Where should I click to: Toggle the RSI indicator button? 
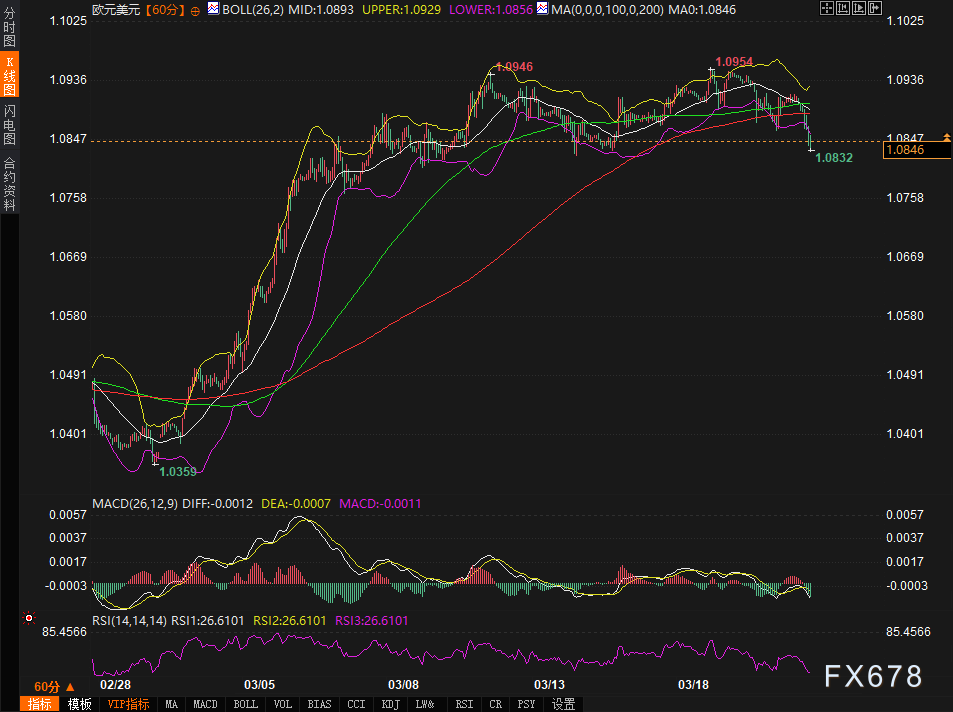click(x=464, y=704)
